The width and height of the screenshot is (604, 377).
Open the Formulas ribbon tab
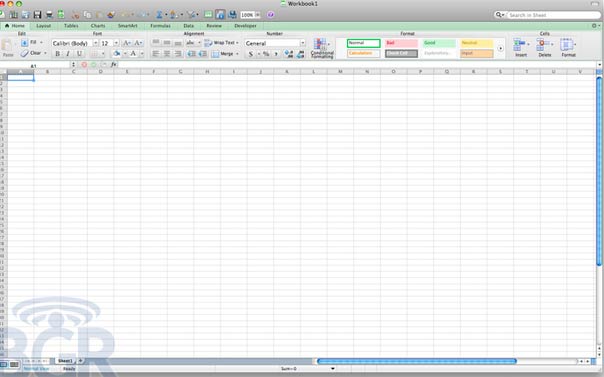(x=160, y=26)
